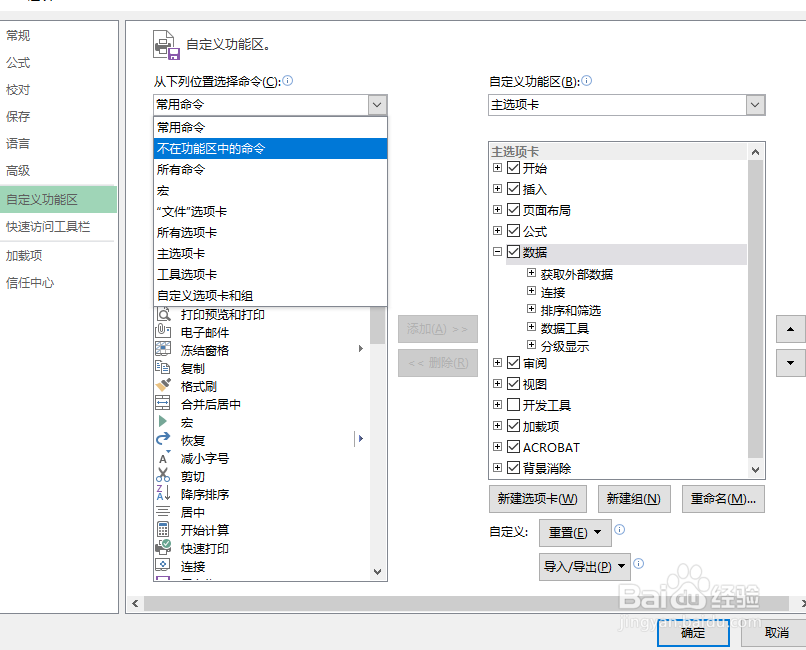The height and width of the screenshot is (650, 806).
Task: Click the 降序排序 (Sort Descending) icon
Action: tap(164, 493)
